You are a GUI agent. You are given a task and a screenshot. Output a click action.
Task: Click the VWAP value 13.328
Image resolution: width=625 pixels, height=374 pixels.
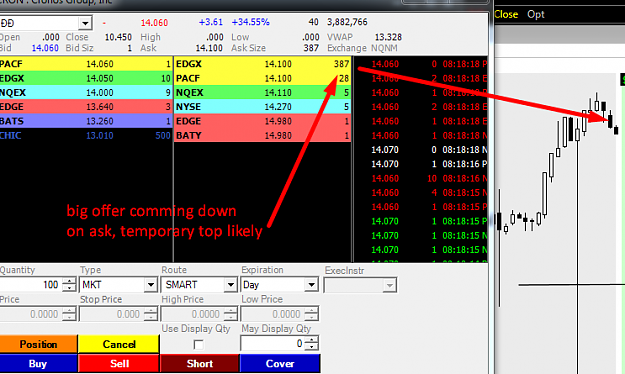click(388, 37)
